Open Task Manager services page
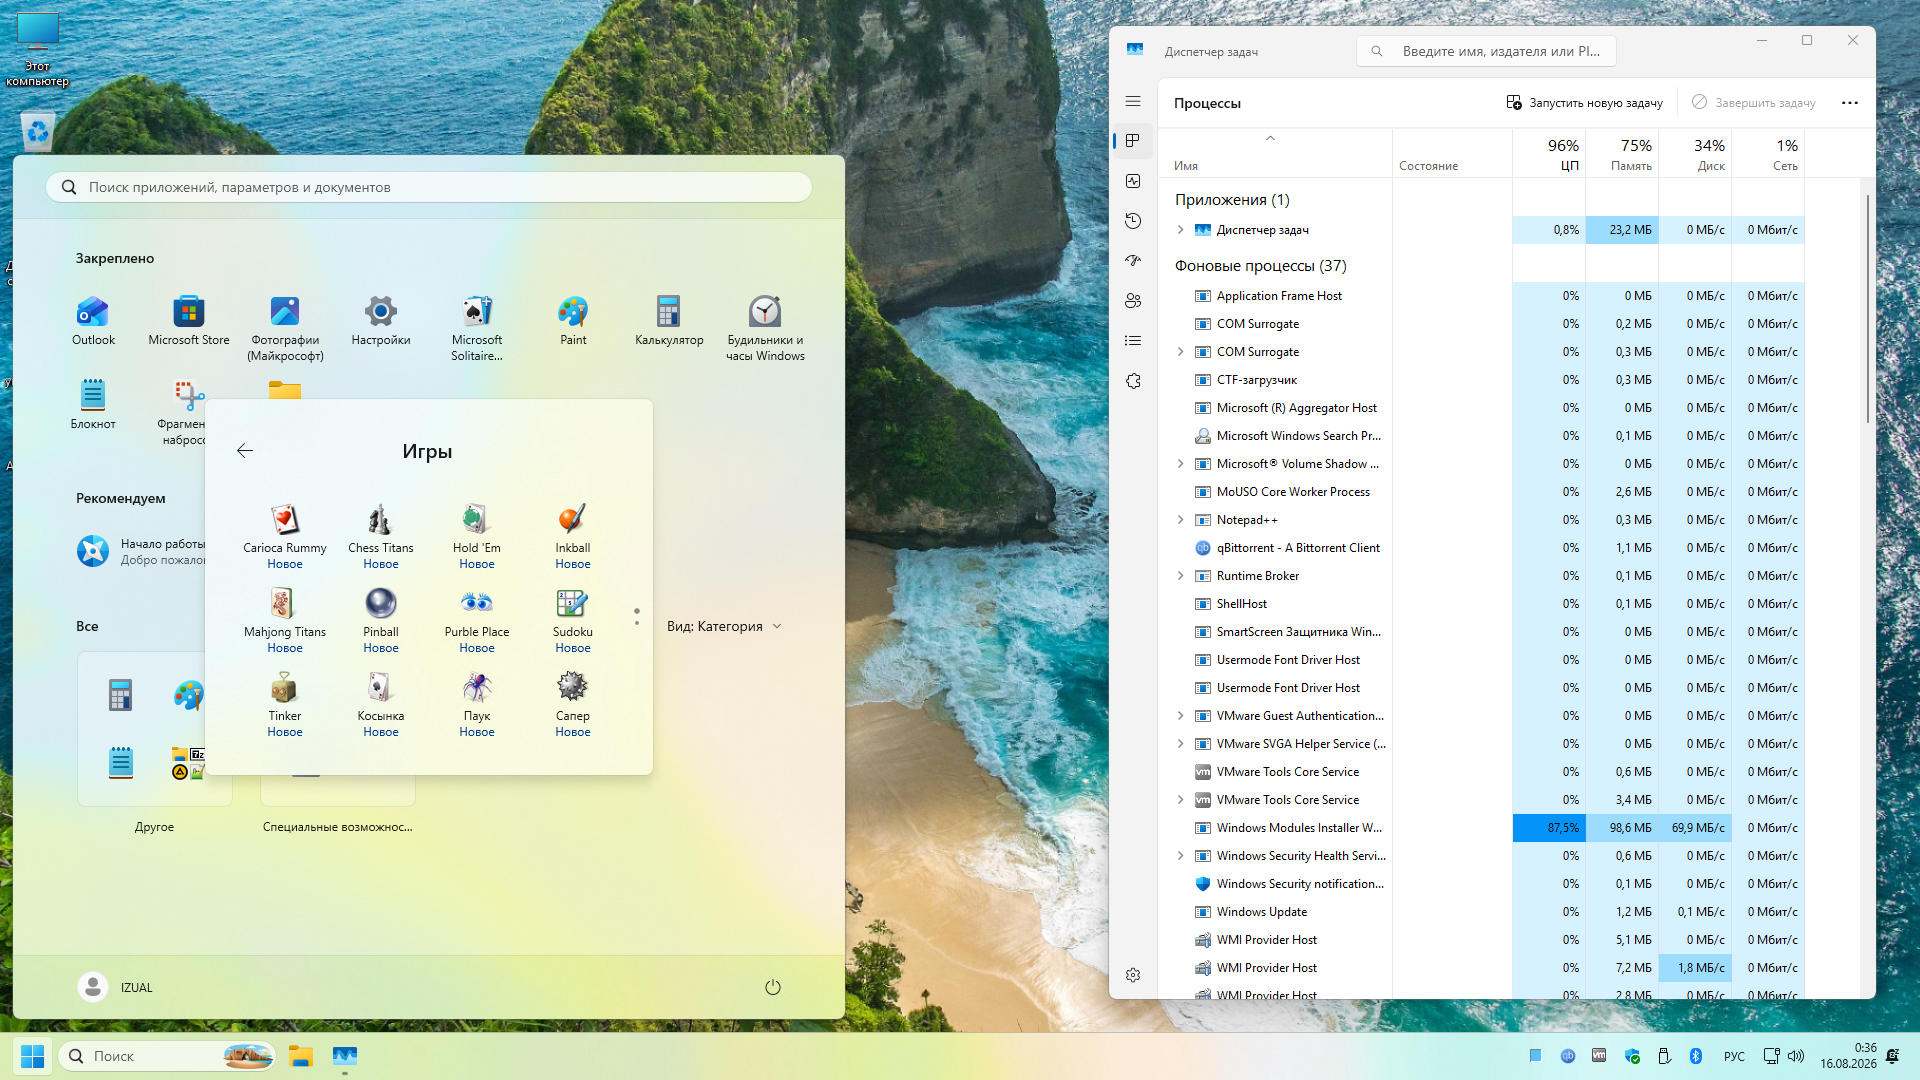Screen dimensions: 1920x1080 click(1133, 381)
